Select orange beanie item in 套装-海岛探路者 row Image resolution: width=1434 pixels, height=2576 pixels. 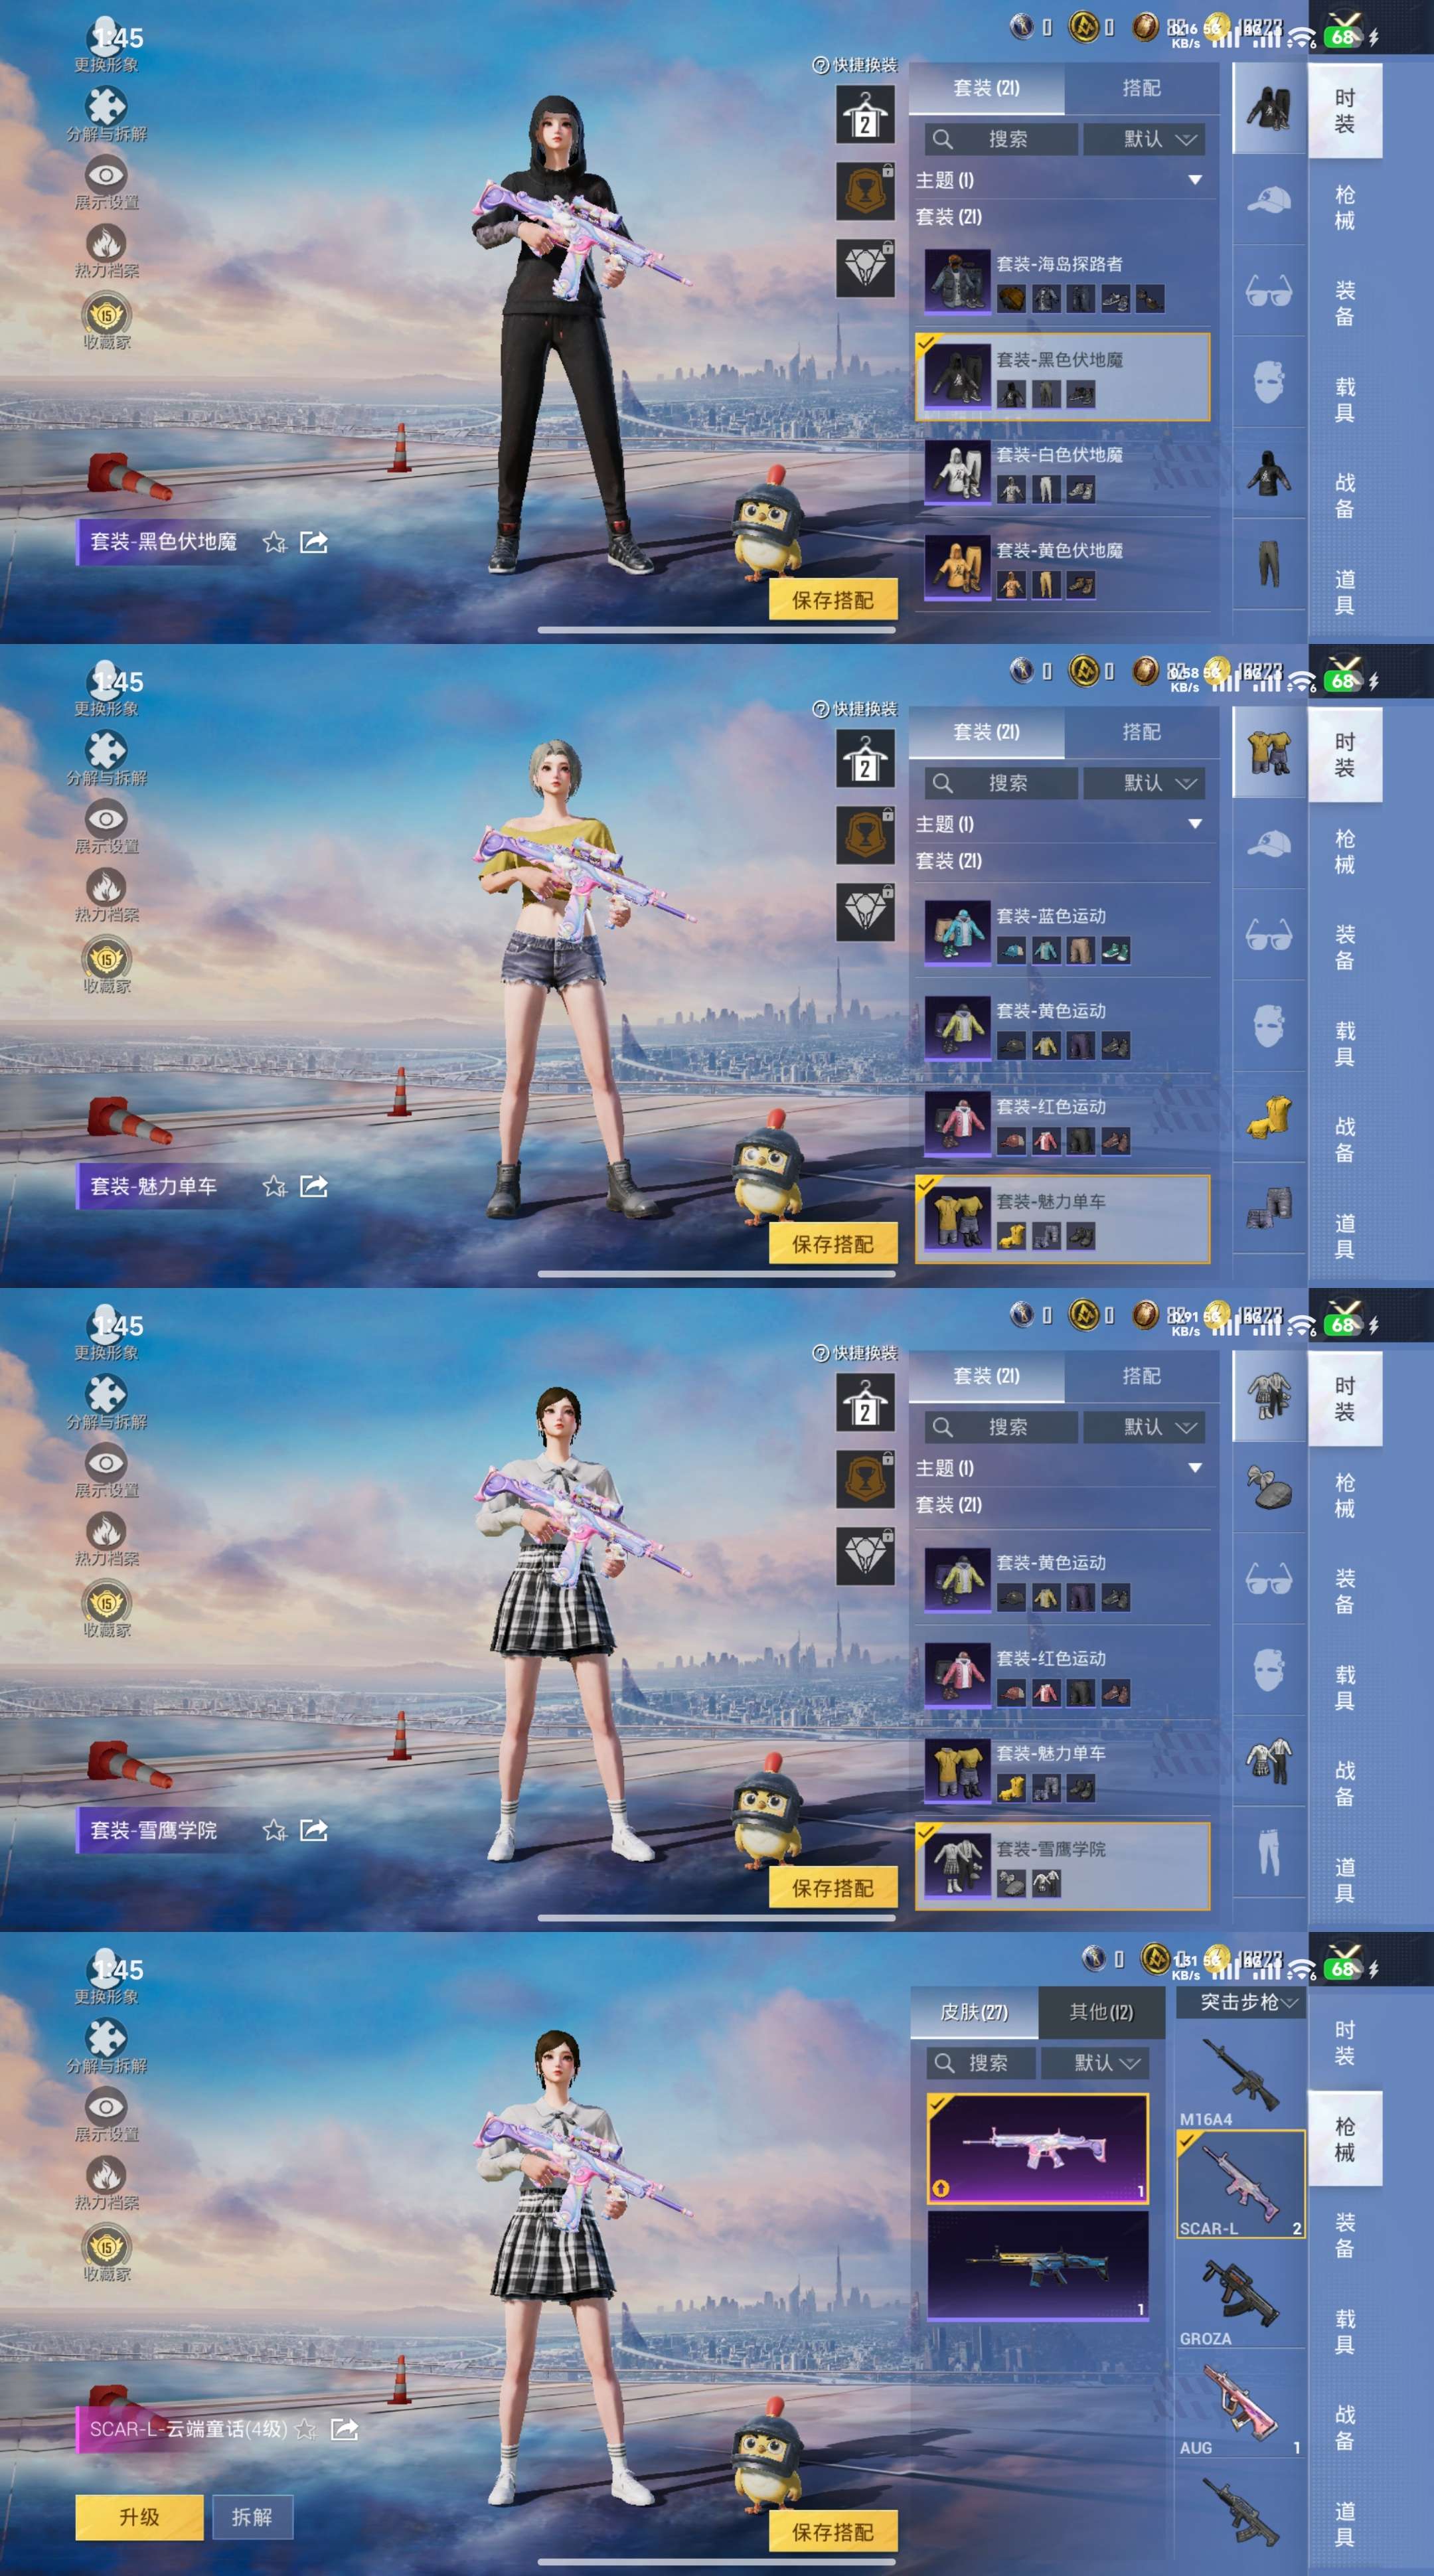tap(1011, 298)
